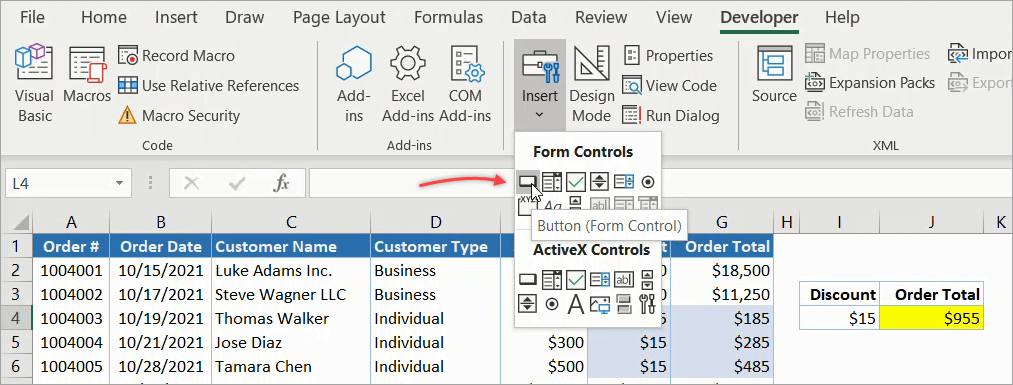Insert a Spin Button form control
The height and width of the screenshot is (385, 1013).
(600, 182)
